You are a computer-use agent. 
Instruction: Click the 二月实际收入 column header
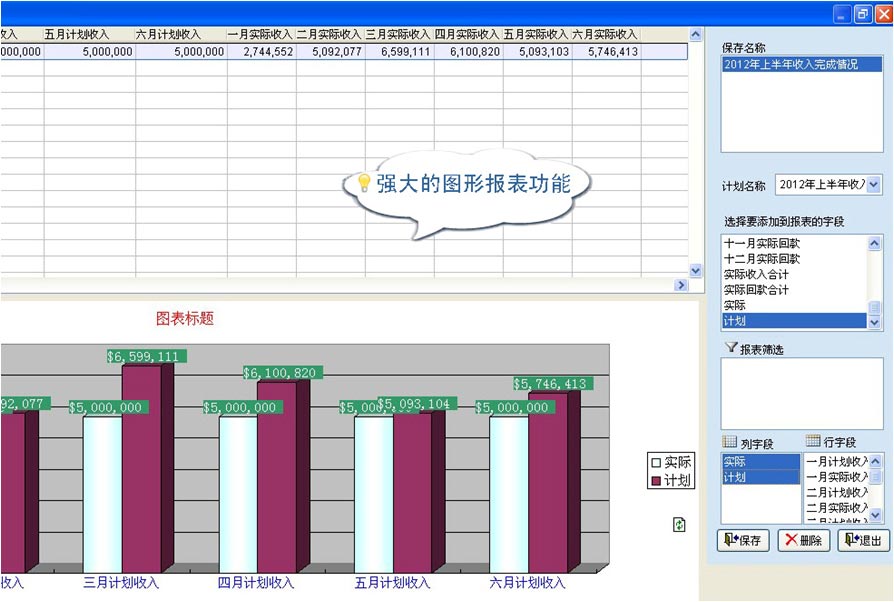pos(331,35)
